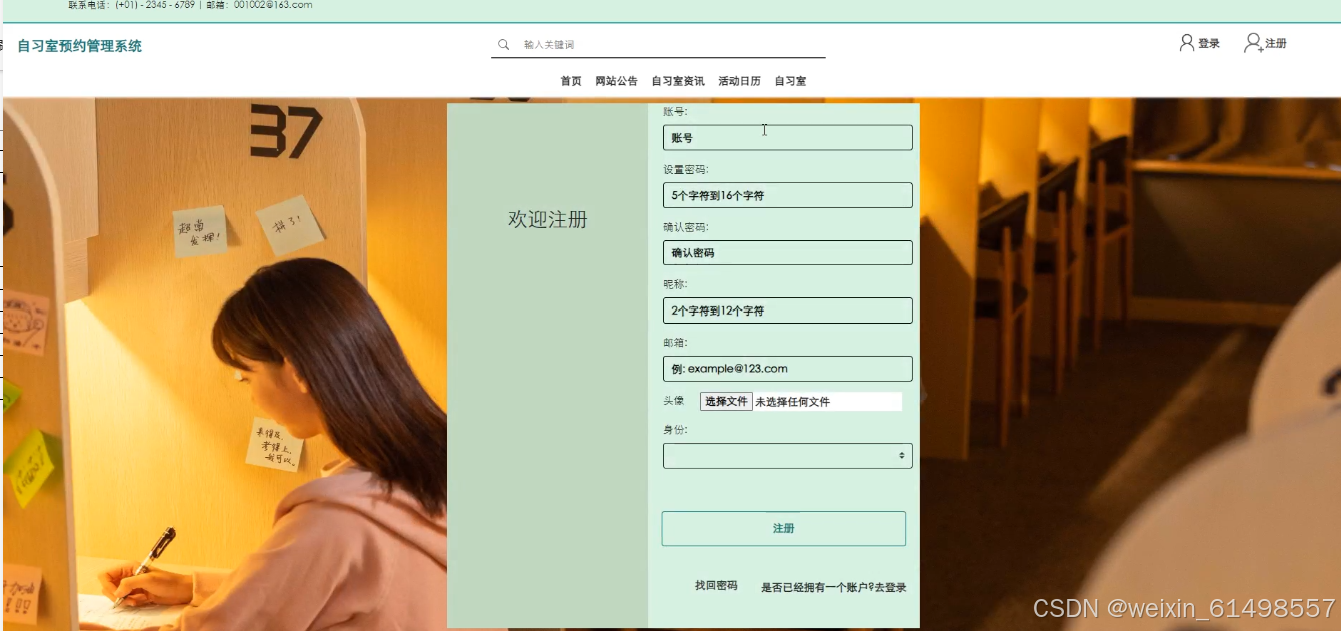Open 活动日历 menu item
The image size is (1341, 631).
tap(739, 81)
